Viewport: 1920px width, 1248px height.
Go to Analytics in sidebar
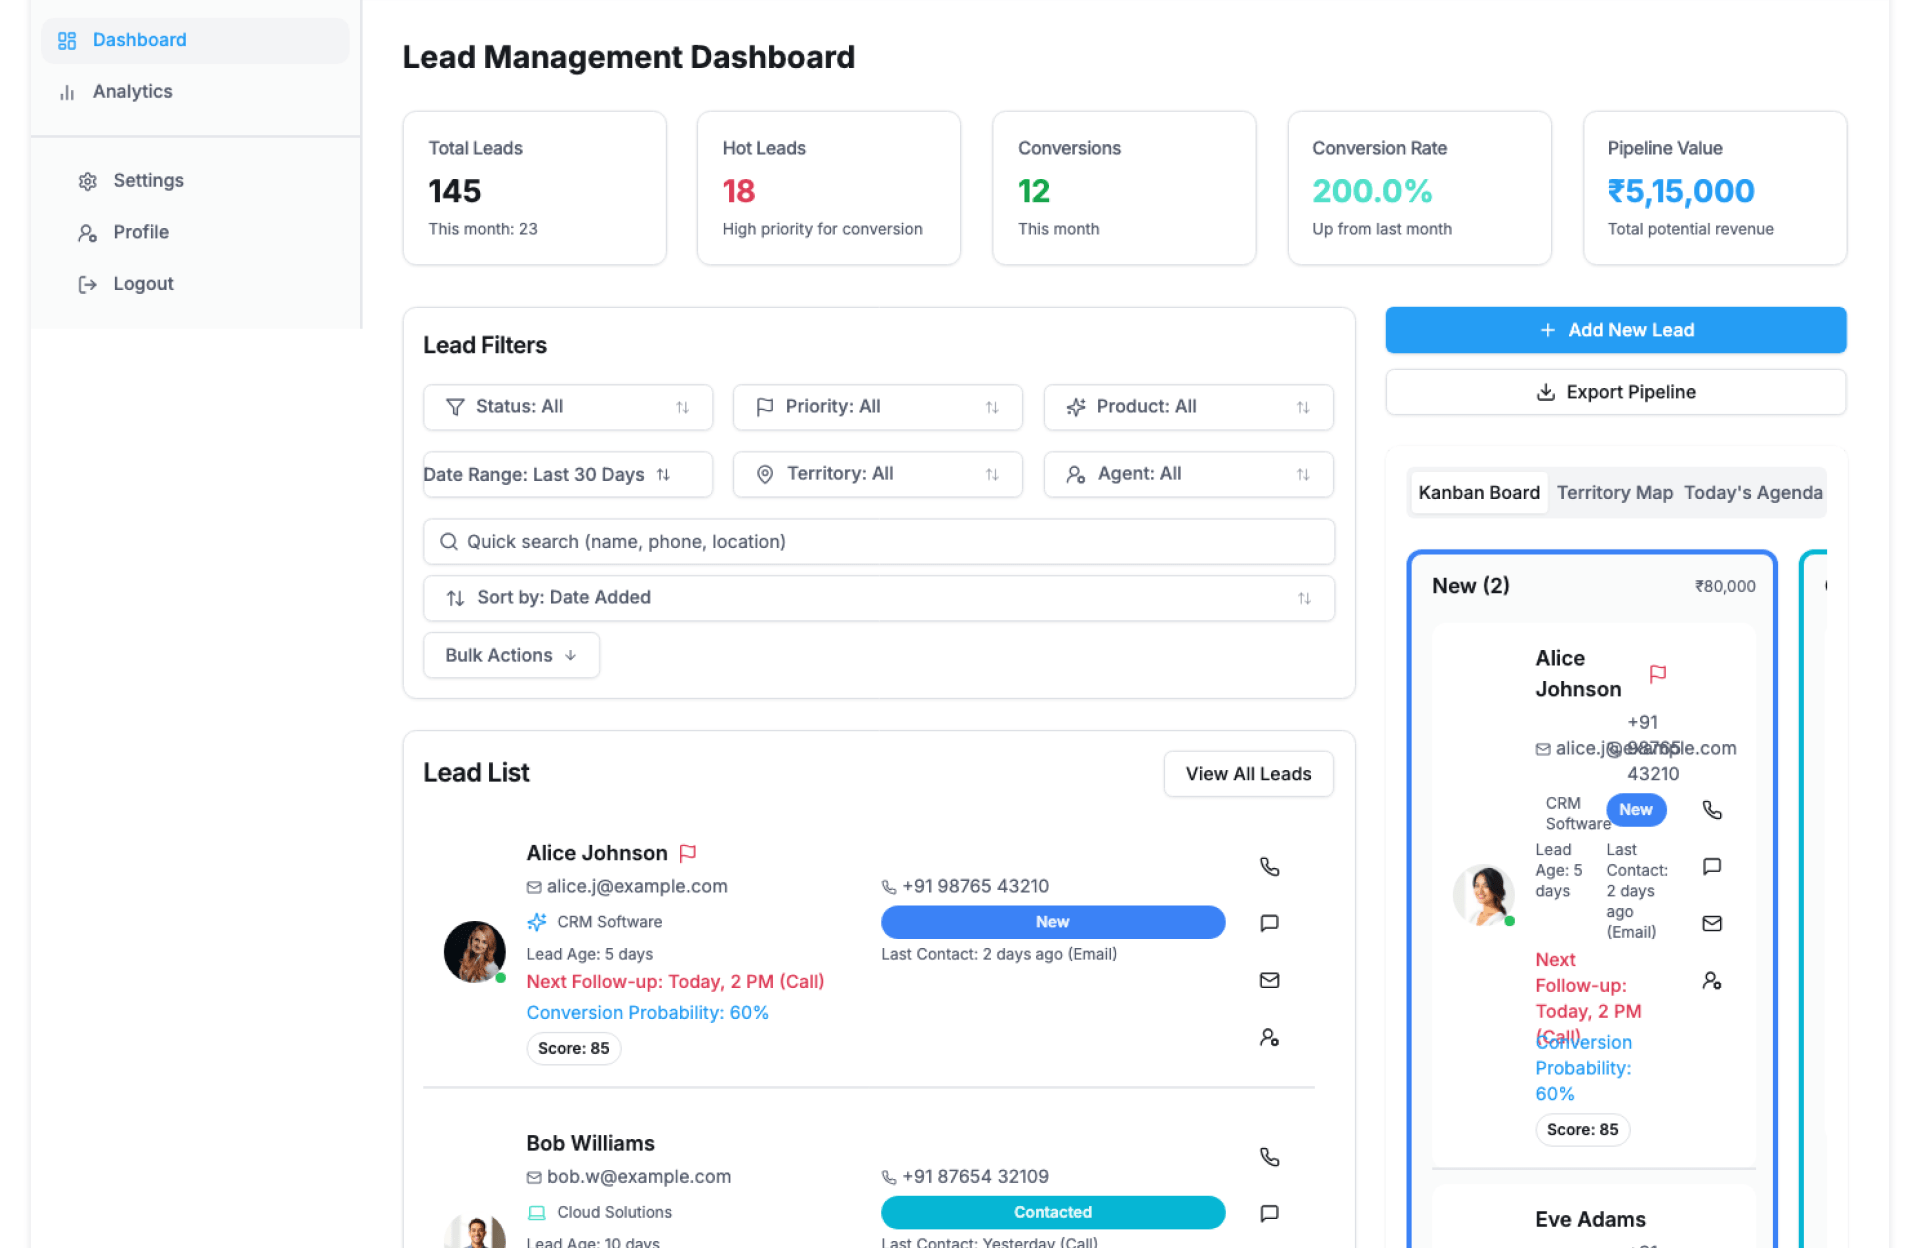click(x=132, y=91)
